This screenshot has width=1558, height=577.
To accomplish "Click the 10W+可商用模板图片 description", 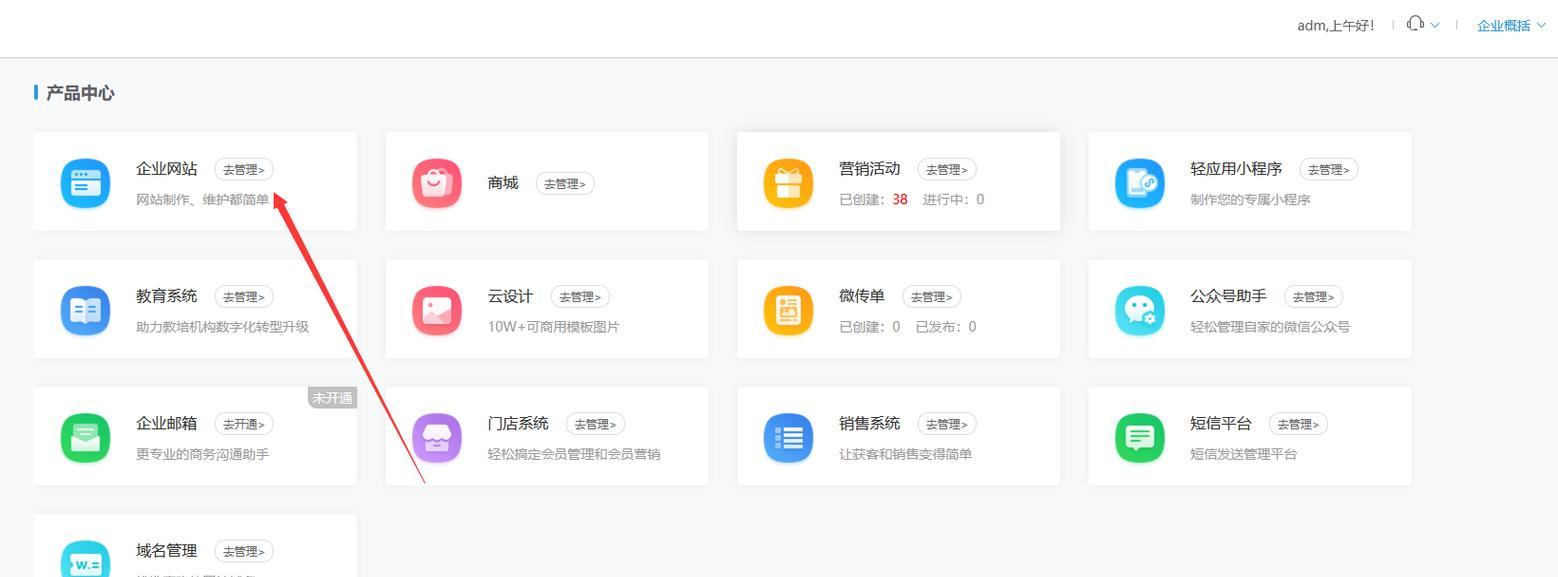I will tap(554, 326).
